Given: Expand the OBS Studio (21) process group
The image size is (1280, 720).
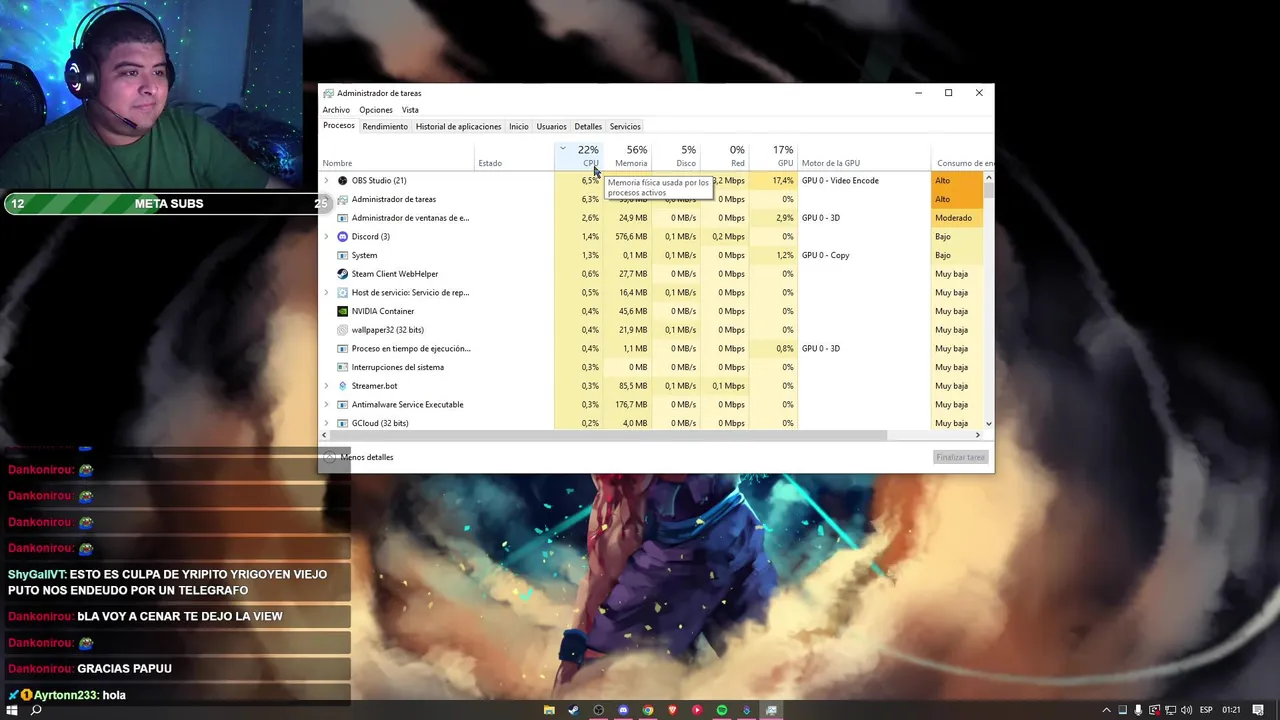Looking at the screenshot, I should (326, 181).
